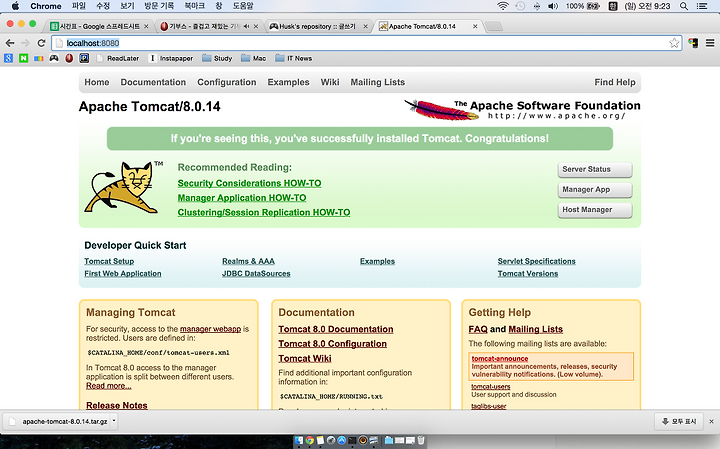Open JDBC DataSources link
The width and height of the screenshot is (720, 449).
point(256,274)
